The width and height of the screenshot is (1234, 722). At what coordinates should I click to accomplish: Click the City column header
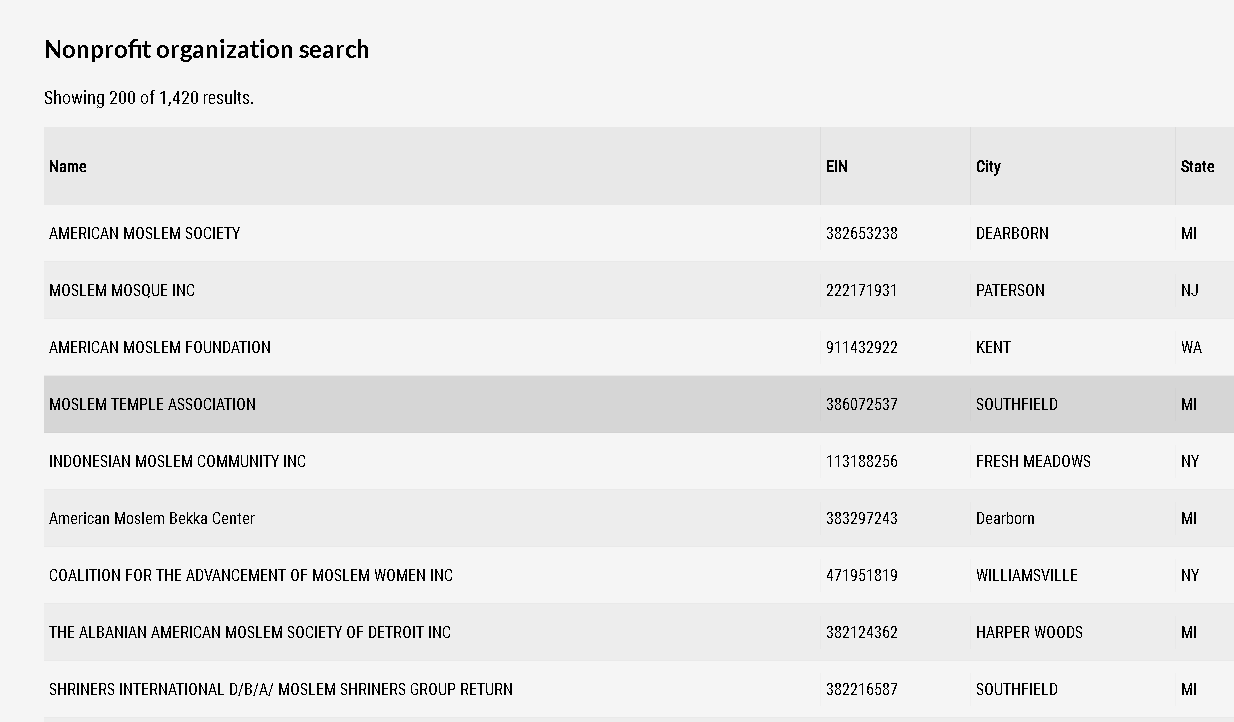(988, 166)
